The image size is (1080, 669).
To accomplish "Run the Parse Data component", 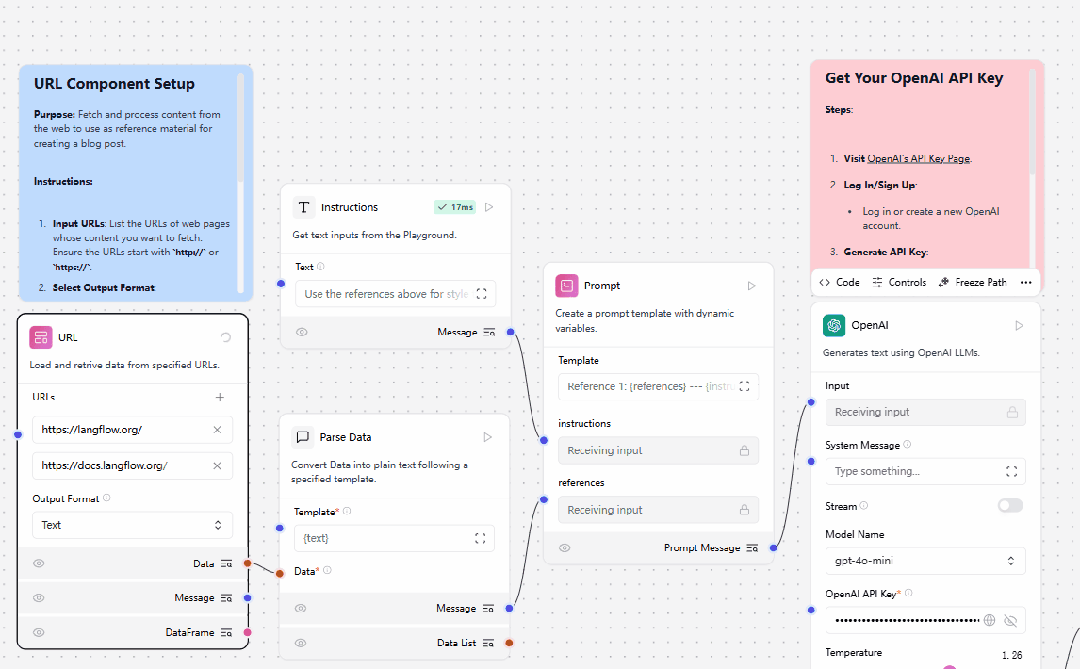I will coord(488,437).
